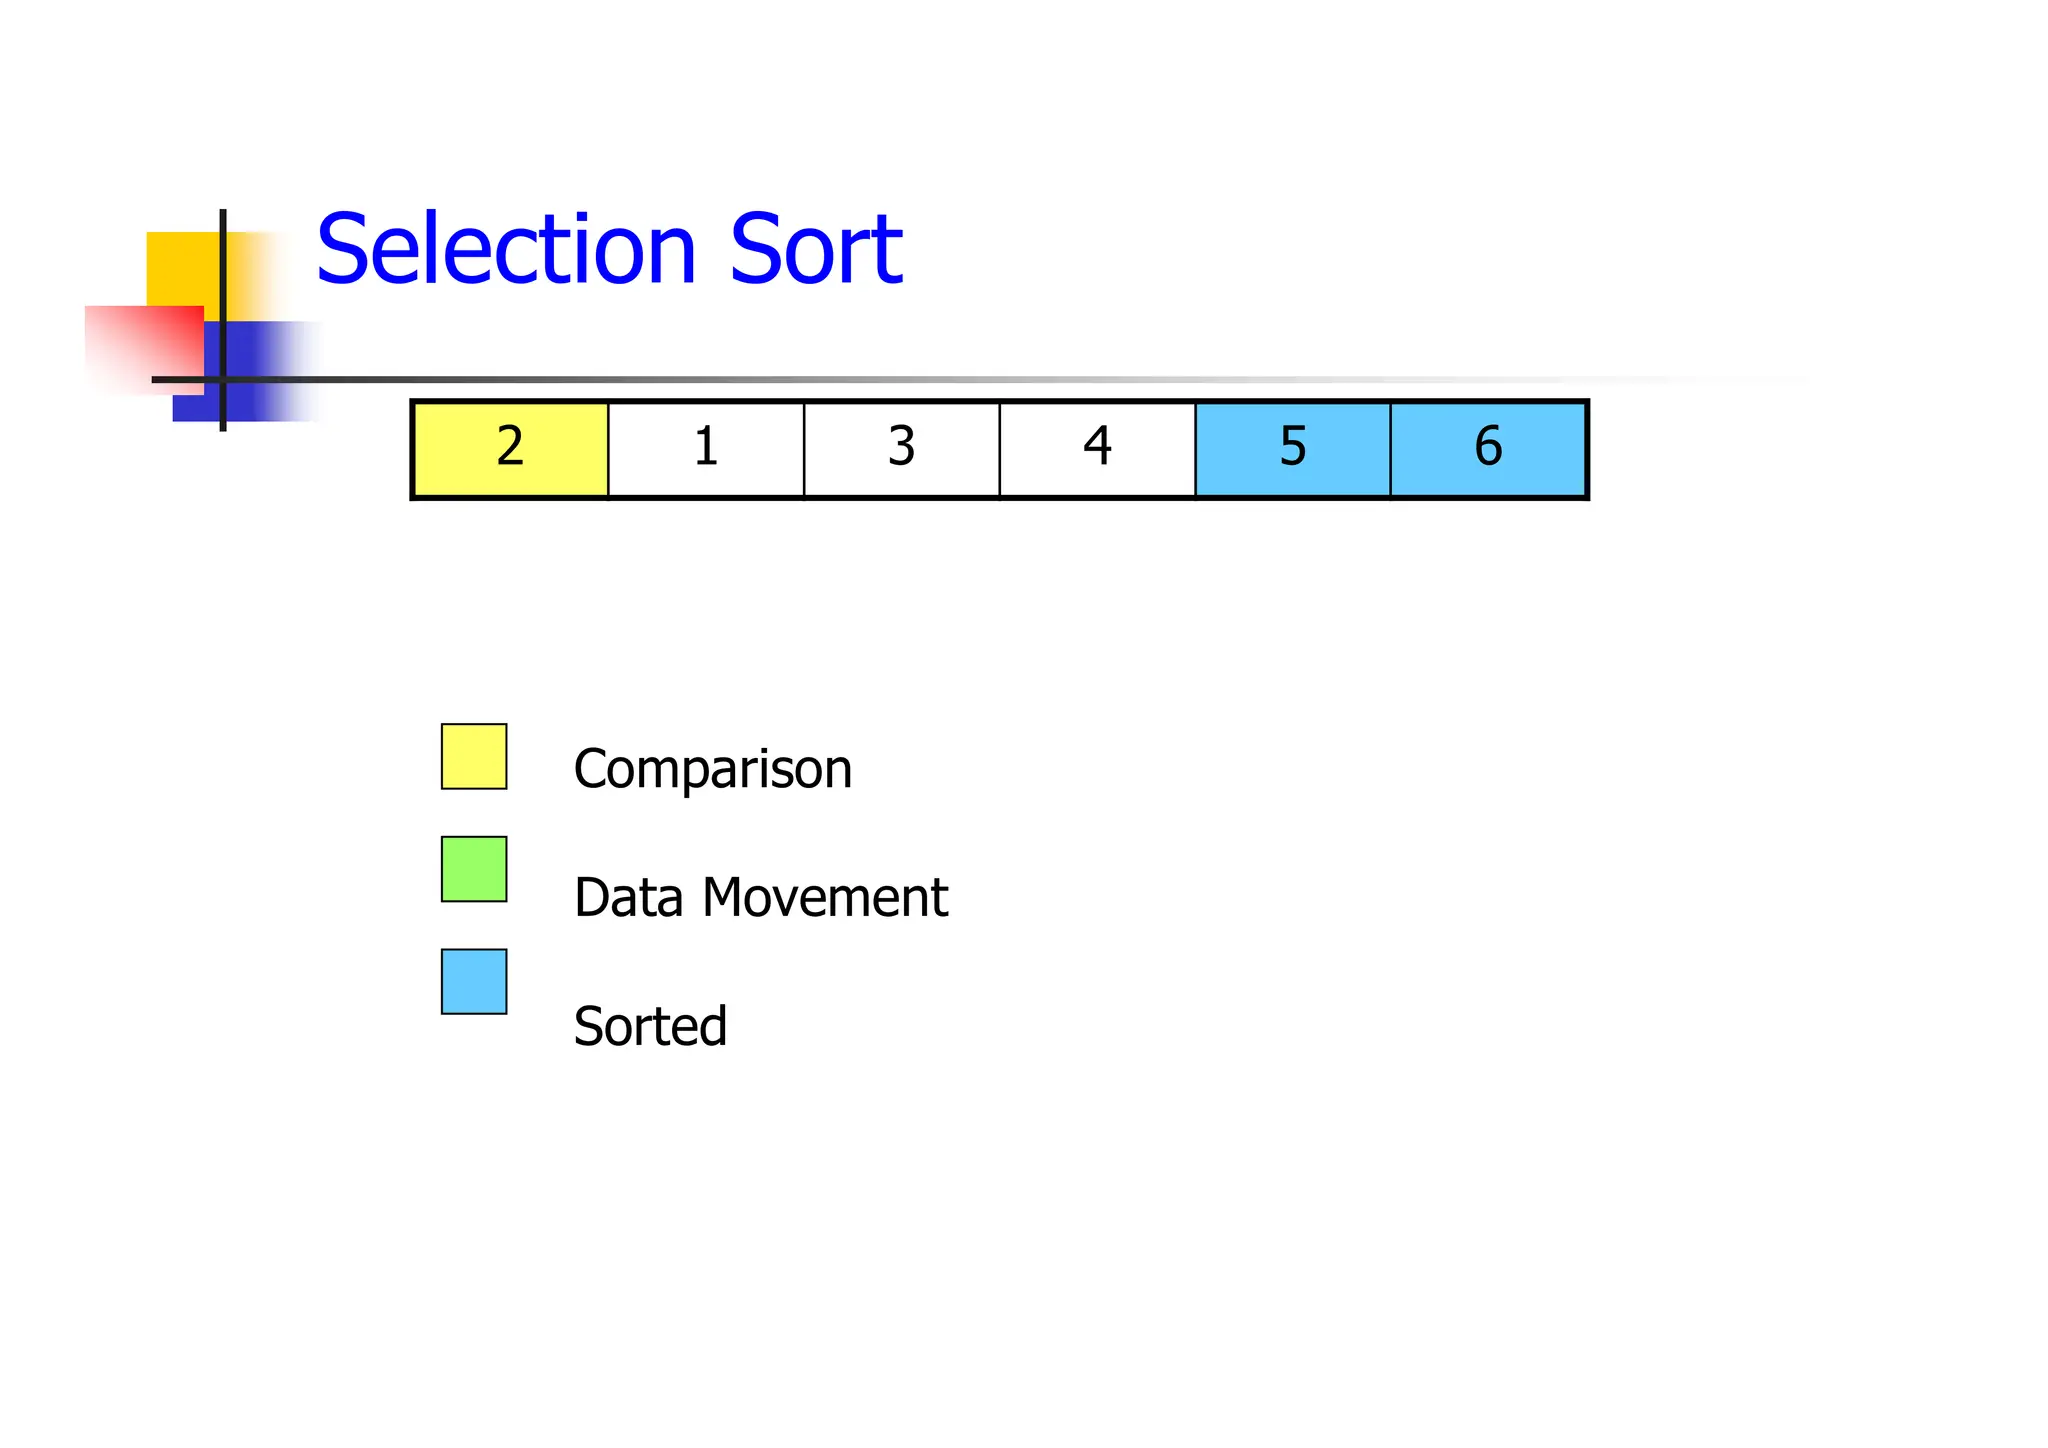
Task: Select the green Data Movement legend swatch
Action: [474, 869]
